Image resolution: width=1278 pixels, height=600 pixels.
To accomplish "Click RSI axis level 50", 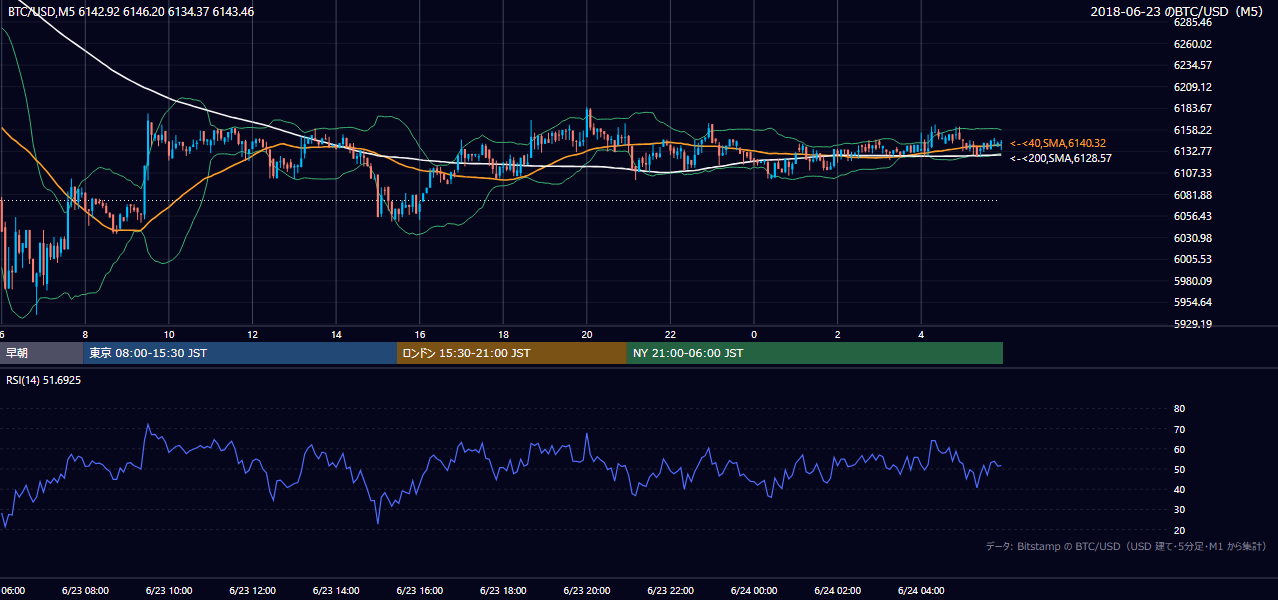I will coord(1179,469).
